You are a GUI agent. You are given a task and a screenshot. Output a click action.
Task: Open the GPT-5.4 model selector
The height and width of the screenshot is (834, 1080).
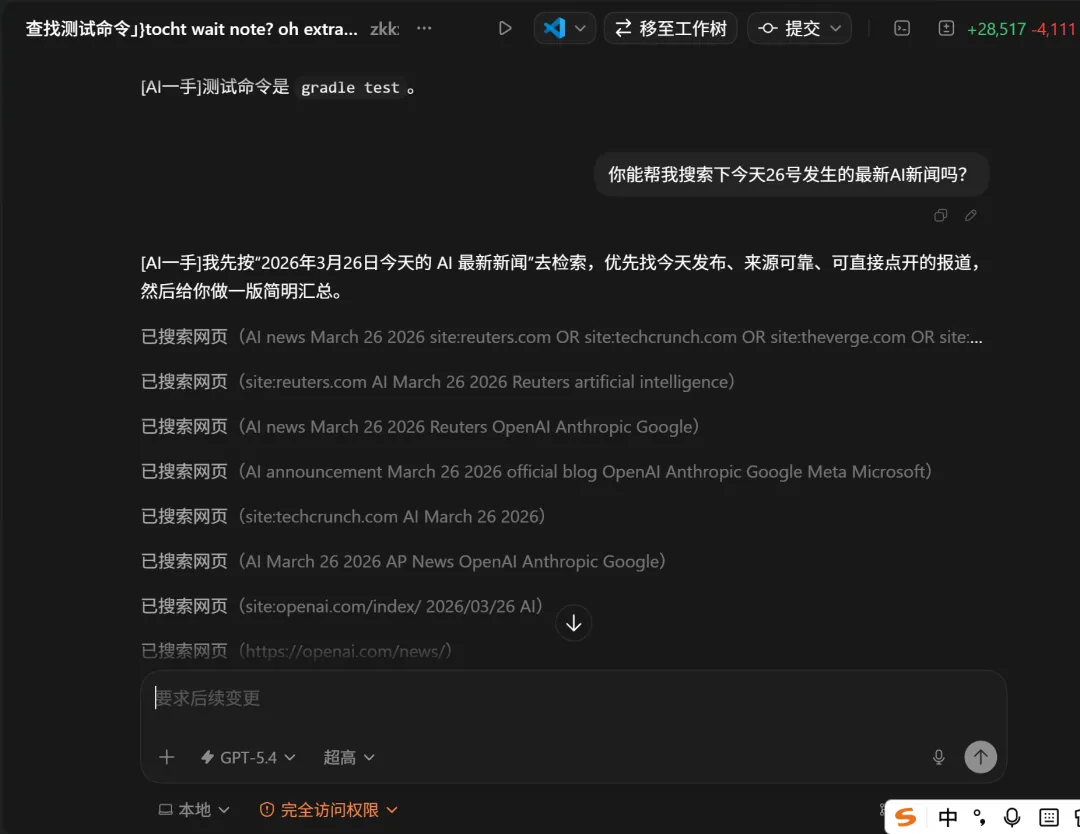point(248,758)
